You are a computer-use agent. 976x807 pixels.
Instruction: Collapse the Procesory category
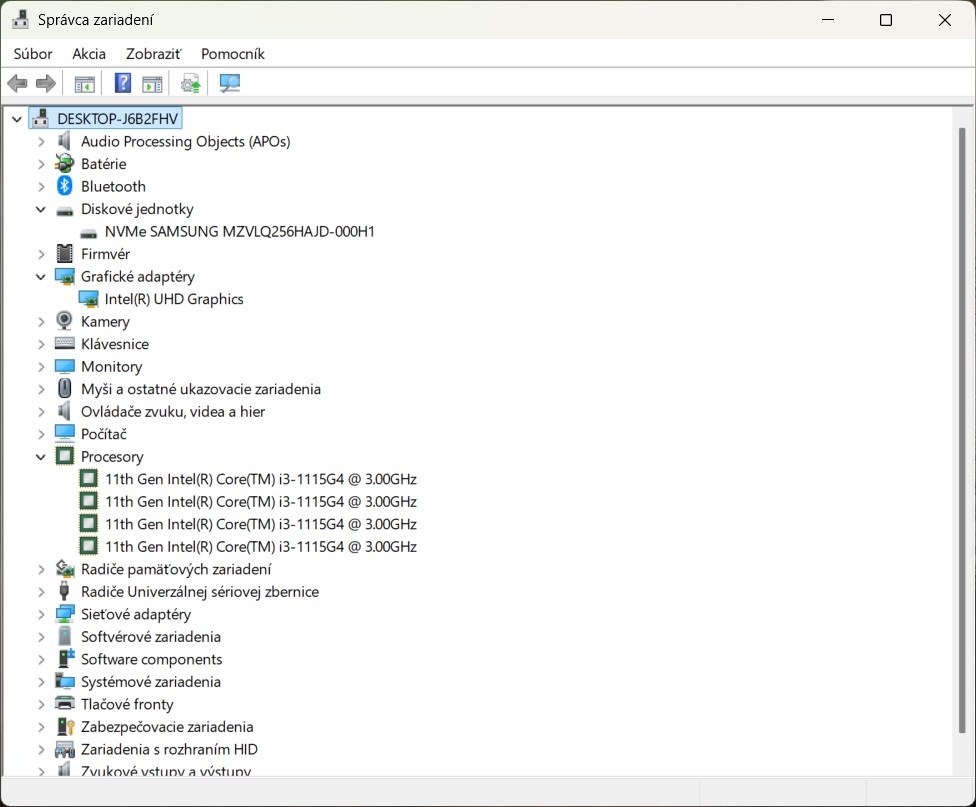pyautogui.click(x=41, y=457)
